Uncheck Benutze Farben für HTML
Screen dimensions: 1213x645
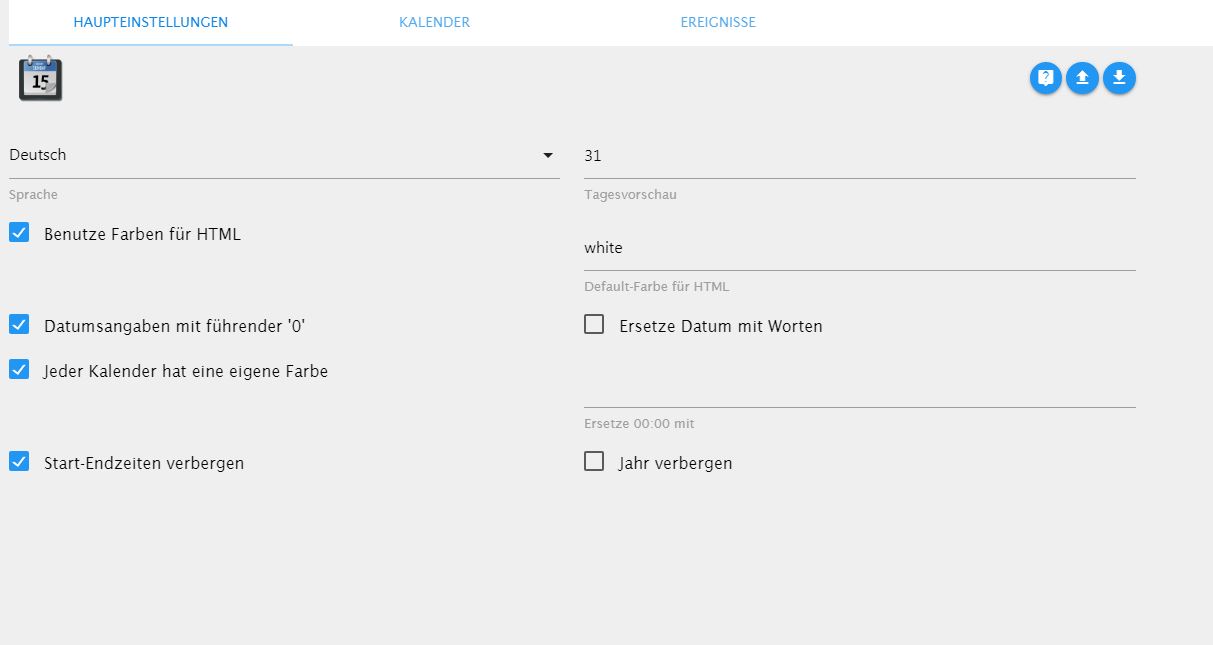click(19, 233)
